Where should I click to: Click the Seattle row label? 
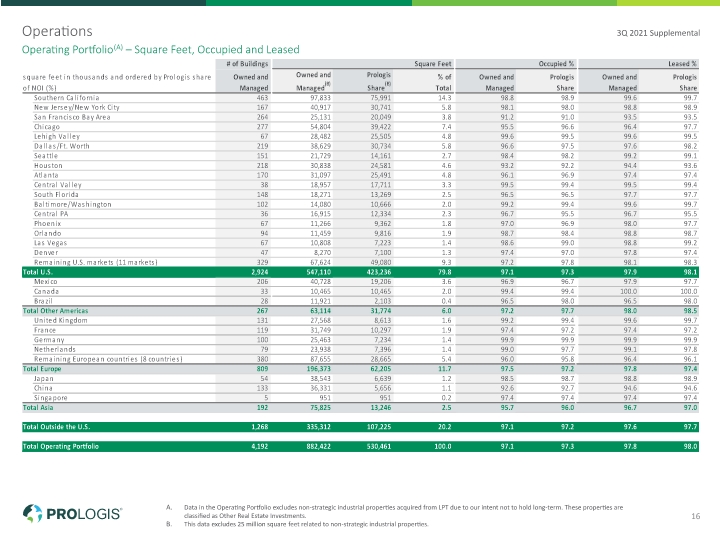tap(46, 156)
